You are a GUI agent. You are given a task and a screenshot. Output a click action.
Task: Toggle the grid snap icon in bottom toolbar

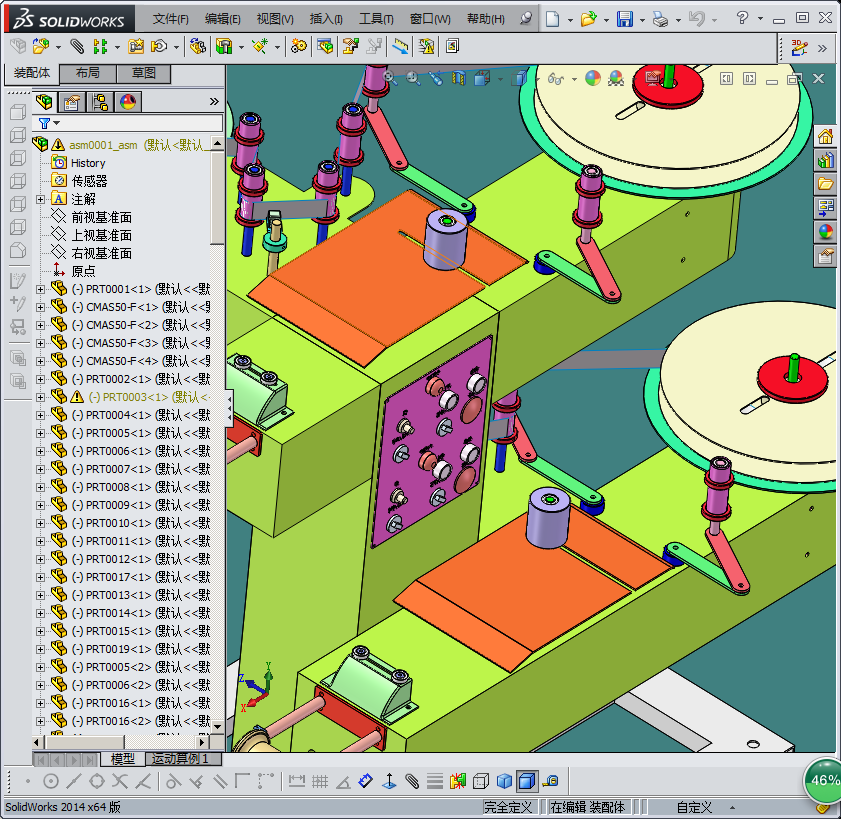(x=320, y=781)
